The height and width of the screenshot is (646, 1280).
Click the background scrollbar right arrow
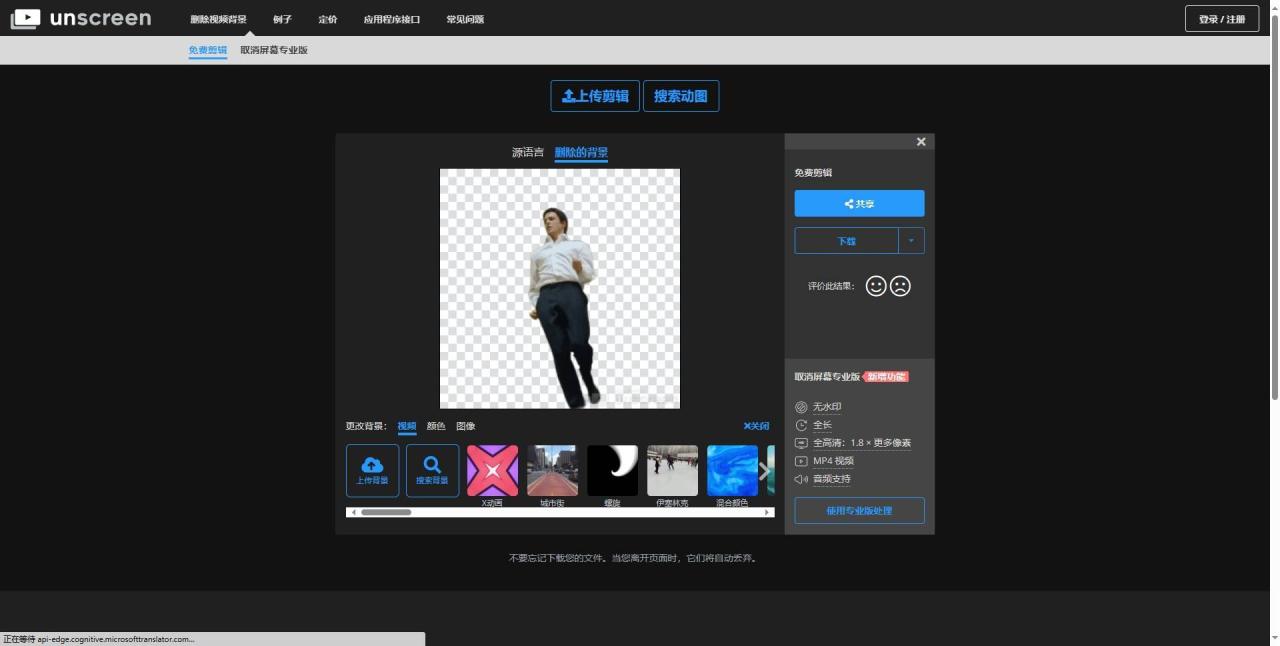click(768, 513)
